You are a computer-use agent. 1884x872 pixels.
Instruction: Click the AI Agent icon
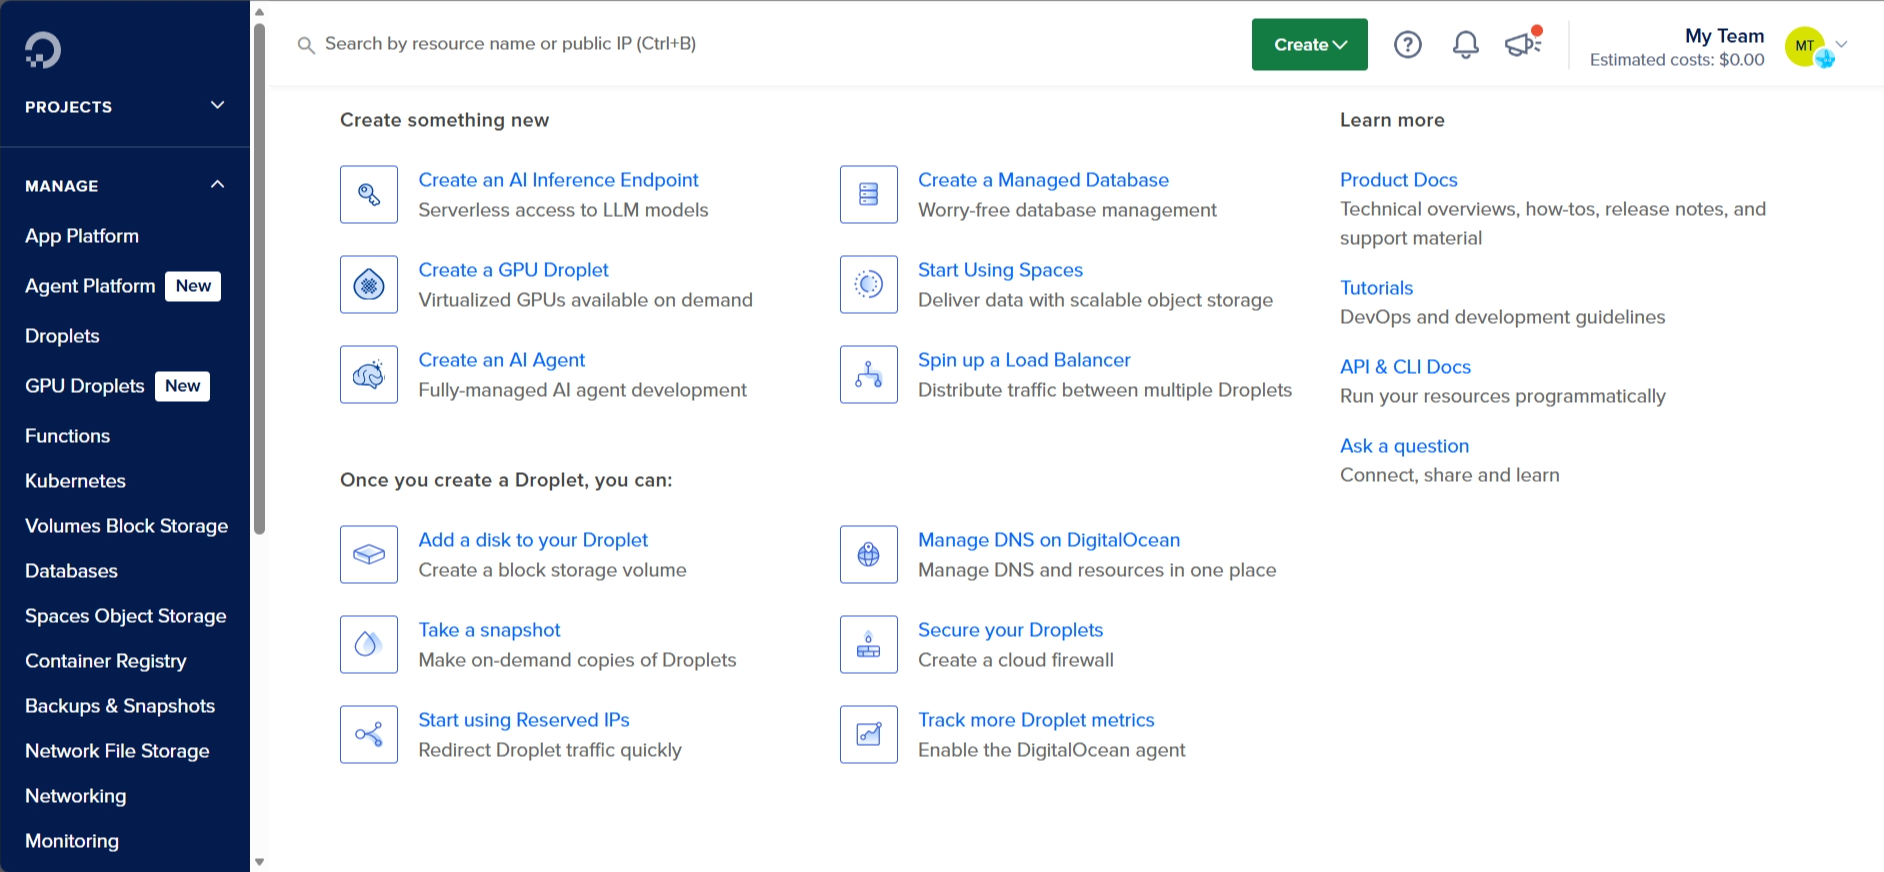click(x=369, y=374)
